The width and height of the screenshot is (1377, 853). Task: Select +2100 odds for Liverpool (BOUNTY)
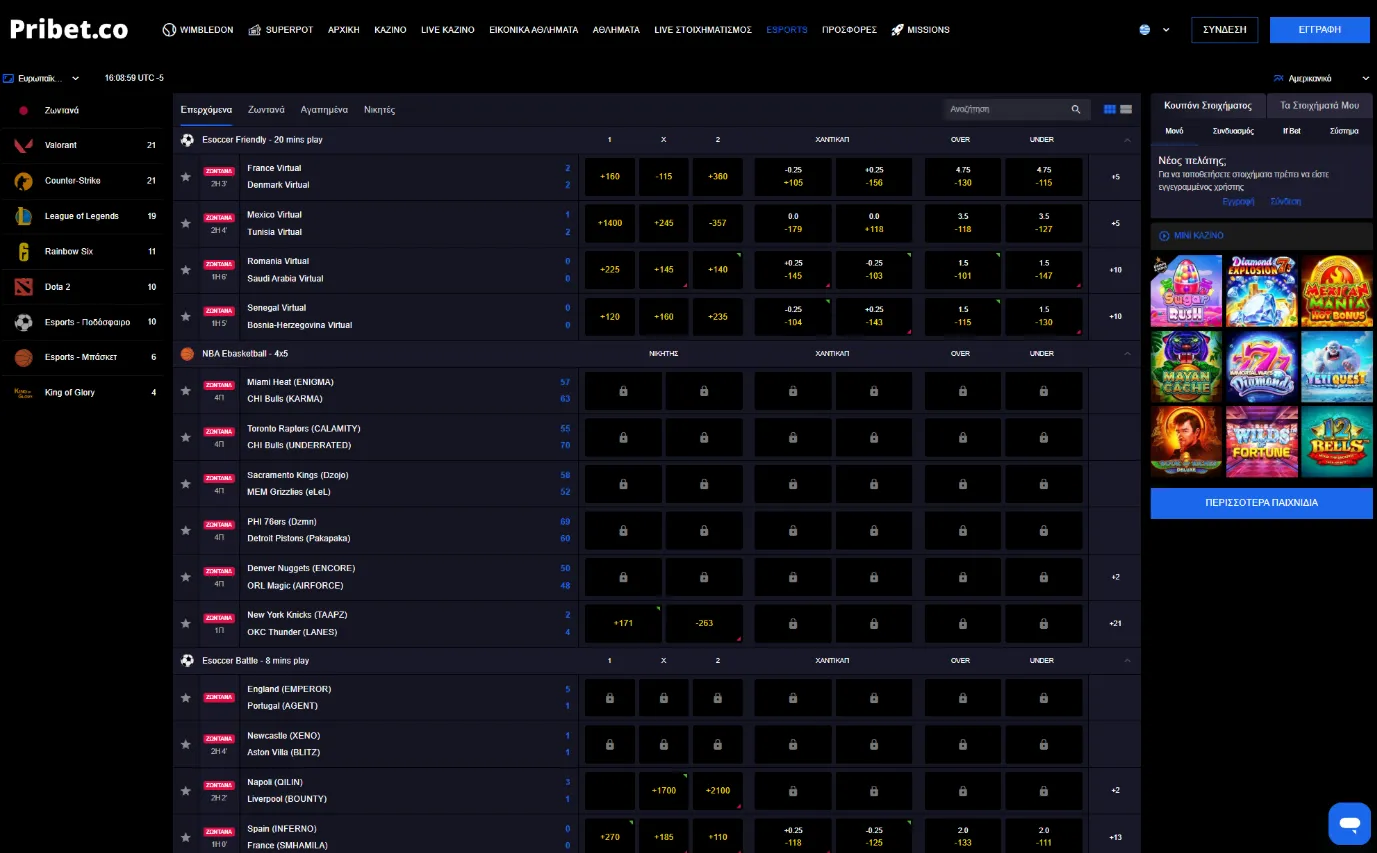(x=717, y=791)
